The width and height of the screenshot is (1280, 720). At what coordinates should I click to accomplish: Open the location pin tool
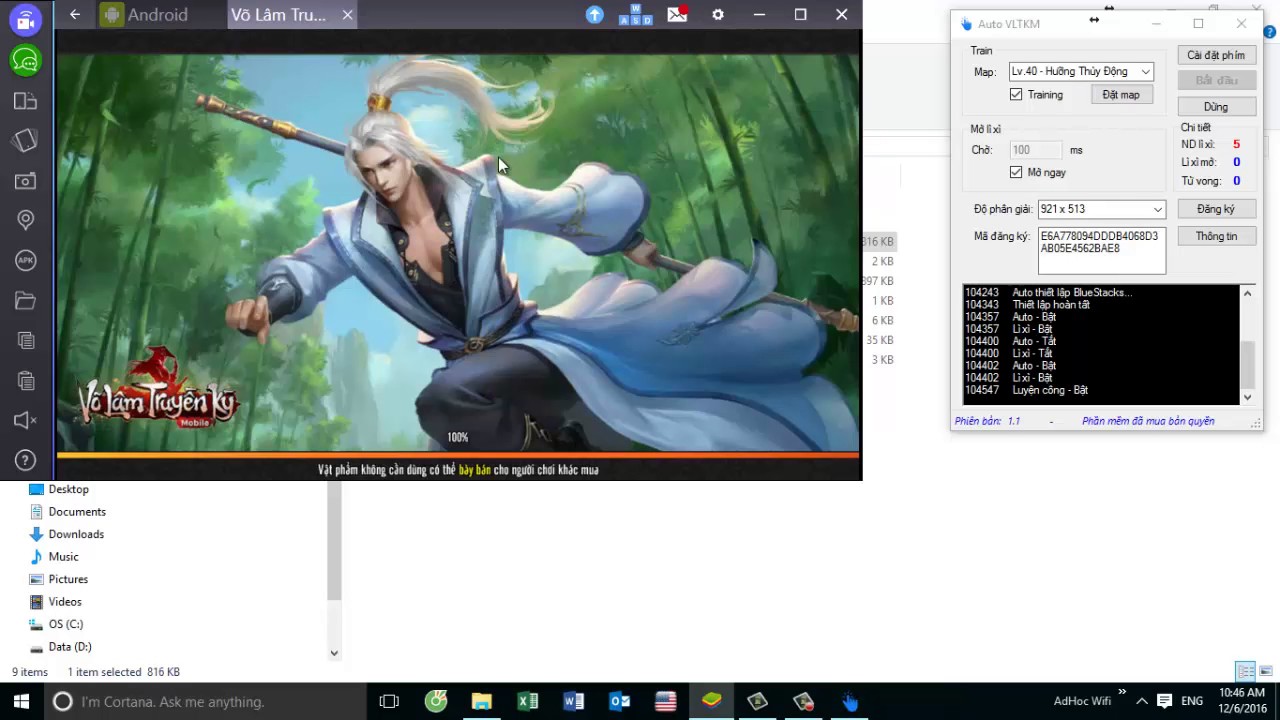(x=25, y=220)
